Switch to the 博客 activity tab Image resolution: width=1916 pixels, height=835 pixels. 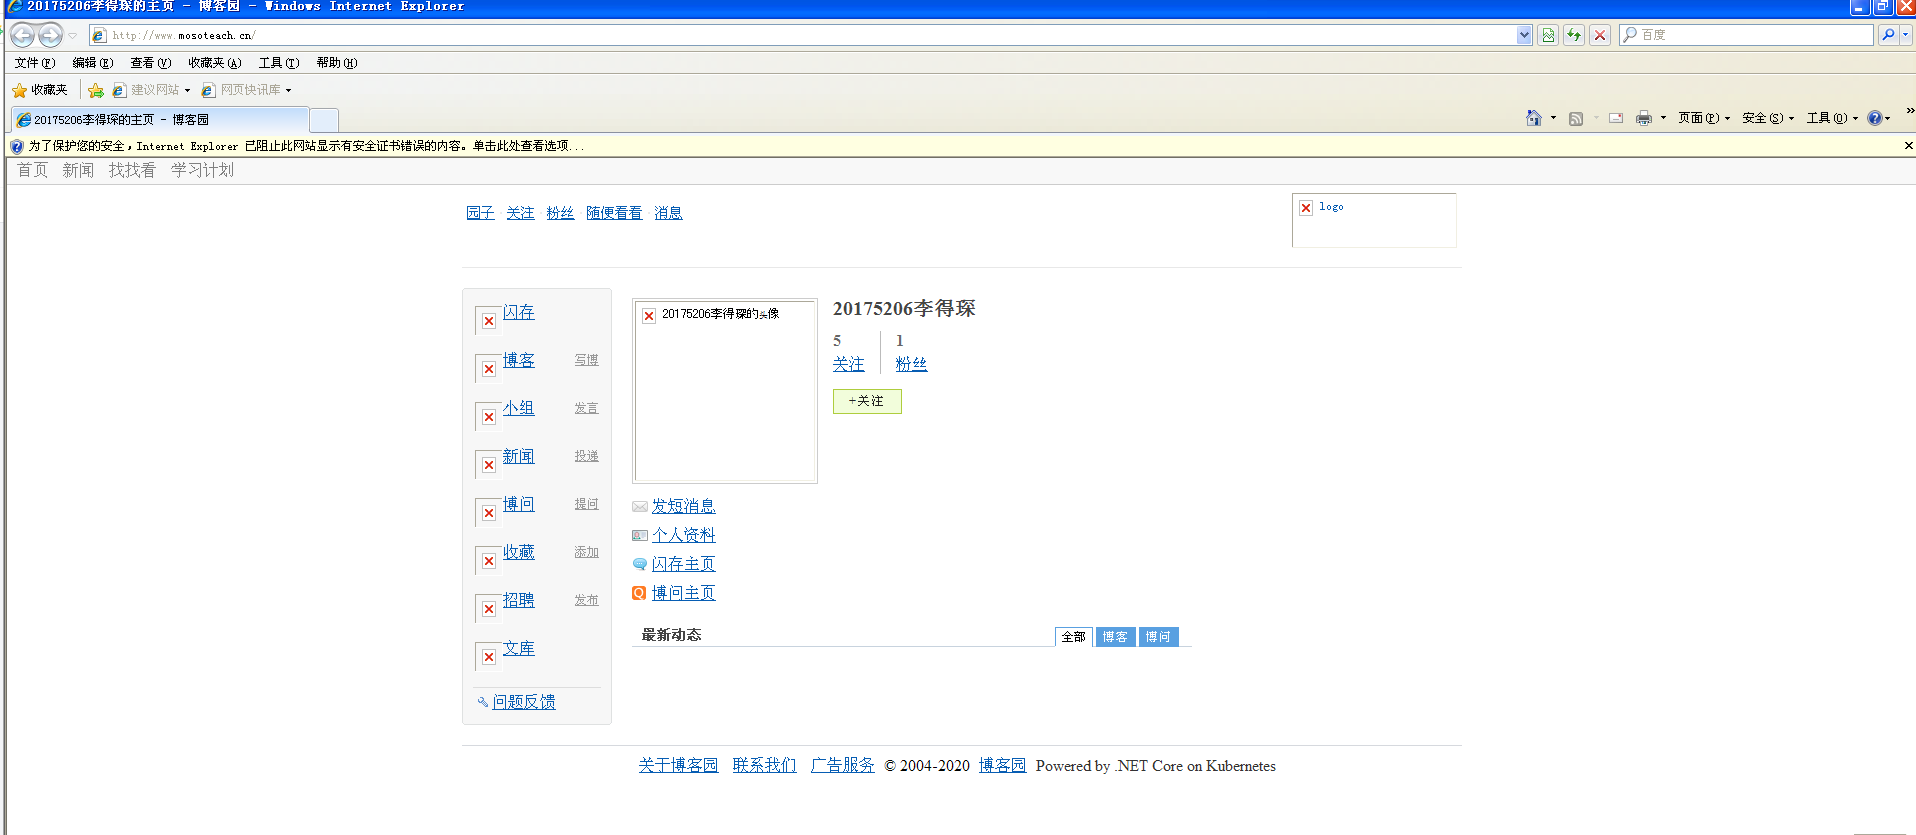click(x=1115, y=637)
